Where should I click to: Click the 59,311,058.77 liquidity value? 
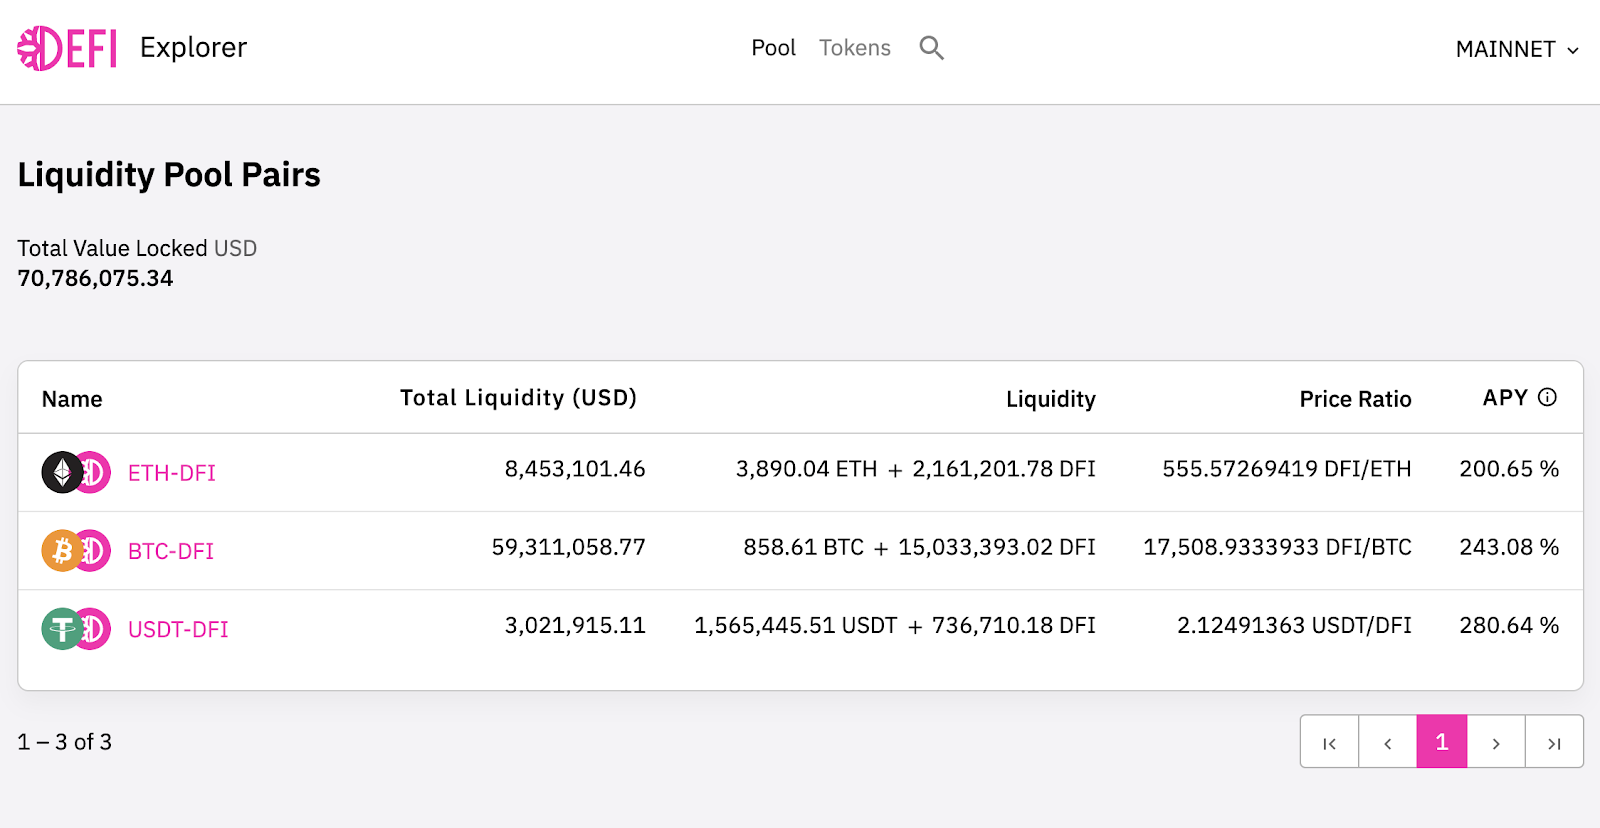tap(568, 547)
